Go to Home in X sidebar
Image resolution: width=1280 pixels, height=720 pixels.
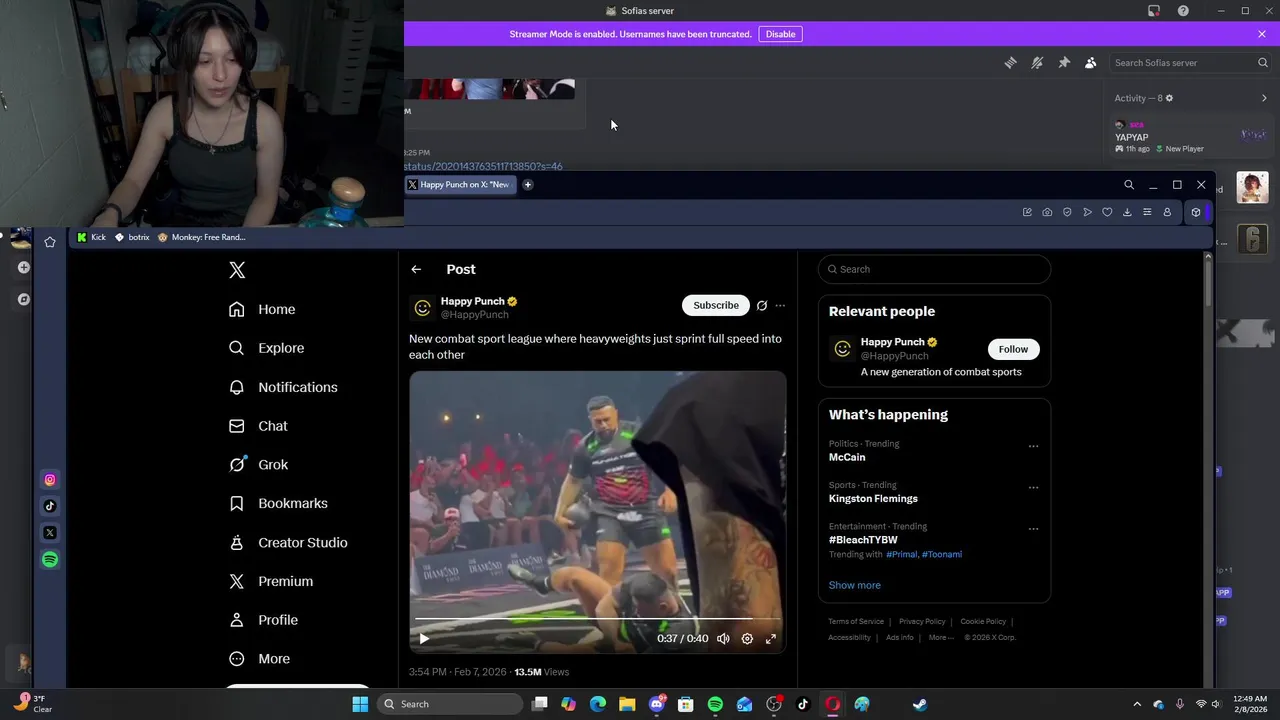[262, 309]
